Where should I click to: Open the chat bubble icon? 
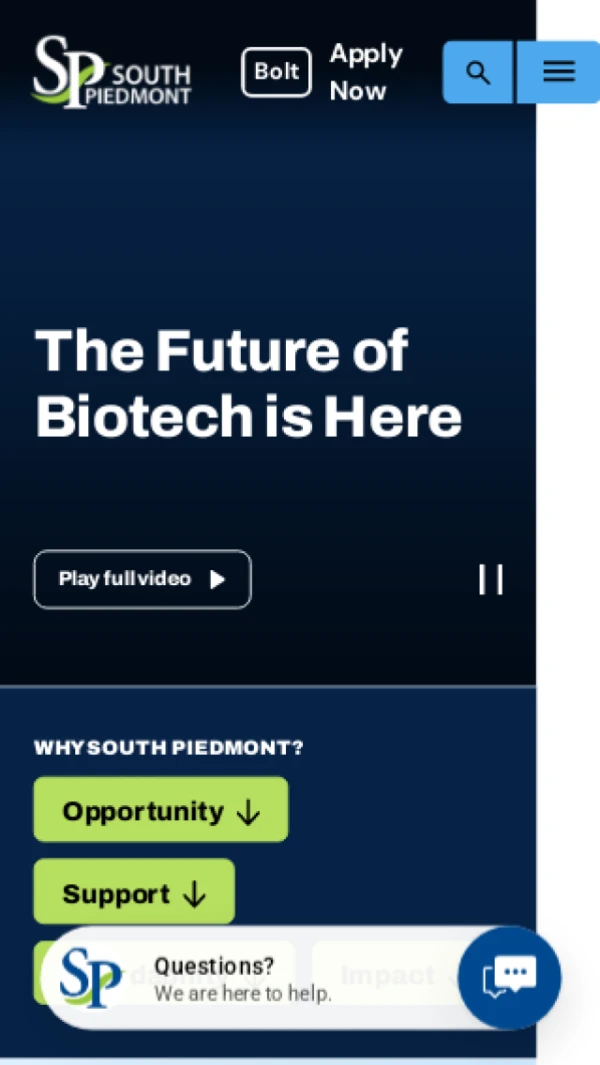(x=510, y=977)
